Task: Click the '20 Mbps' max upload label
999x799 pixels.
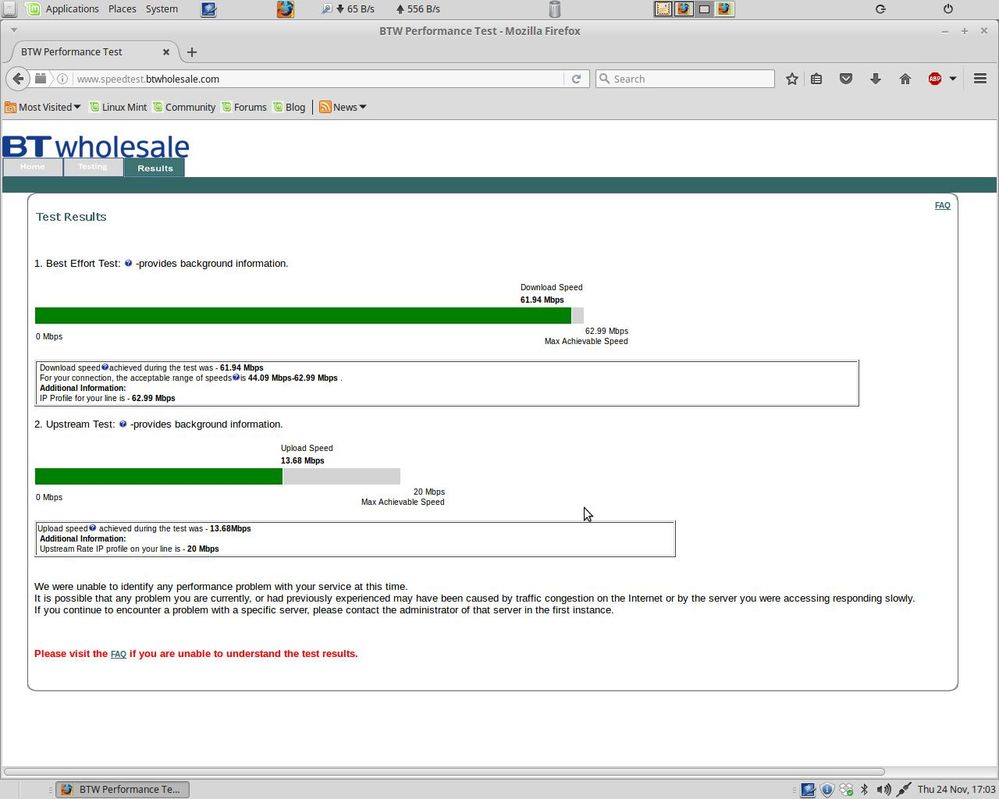Action: [429, 491]
